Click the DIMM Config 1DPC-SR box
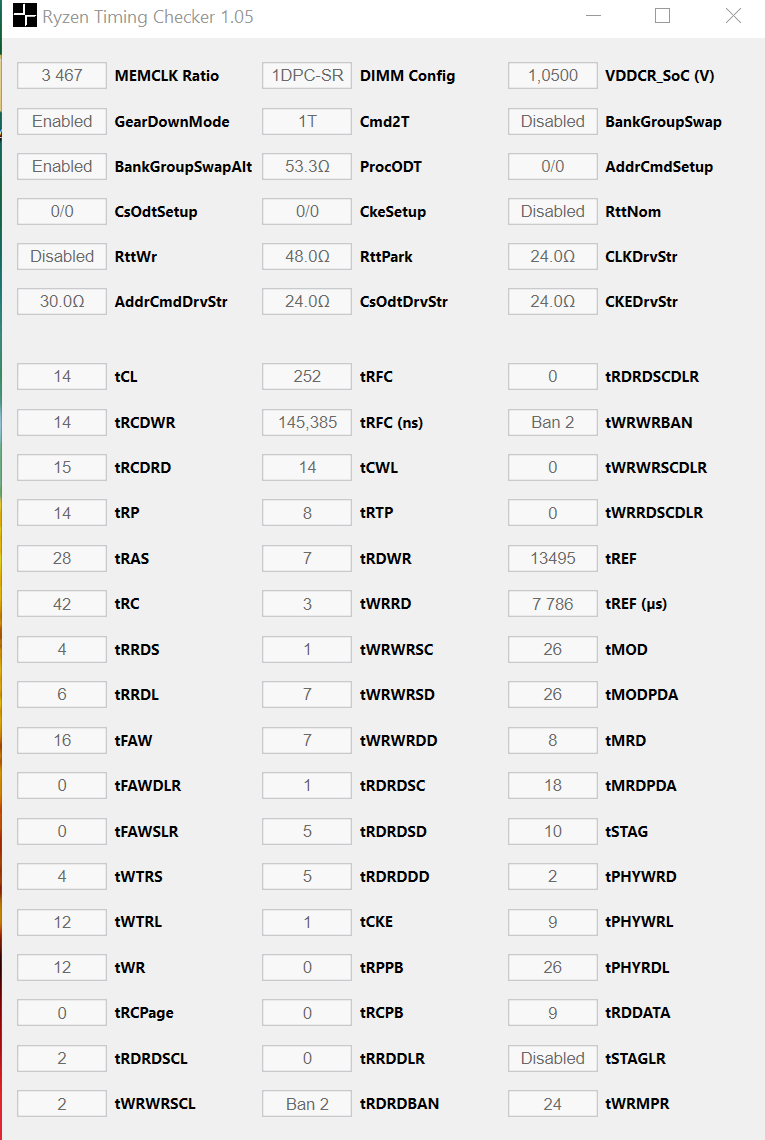This screenshot has height=1140, width=765. (x=307, y=76)
